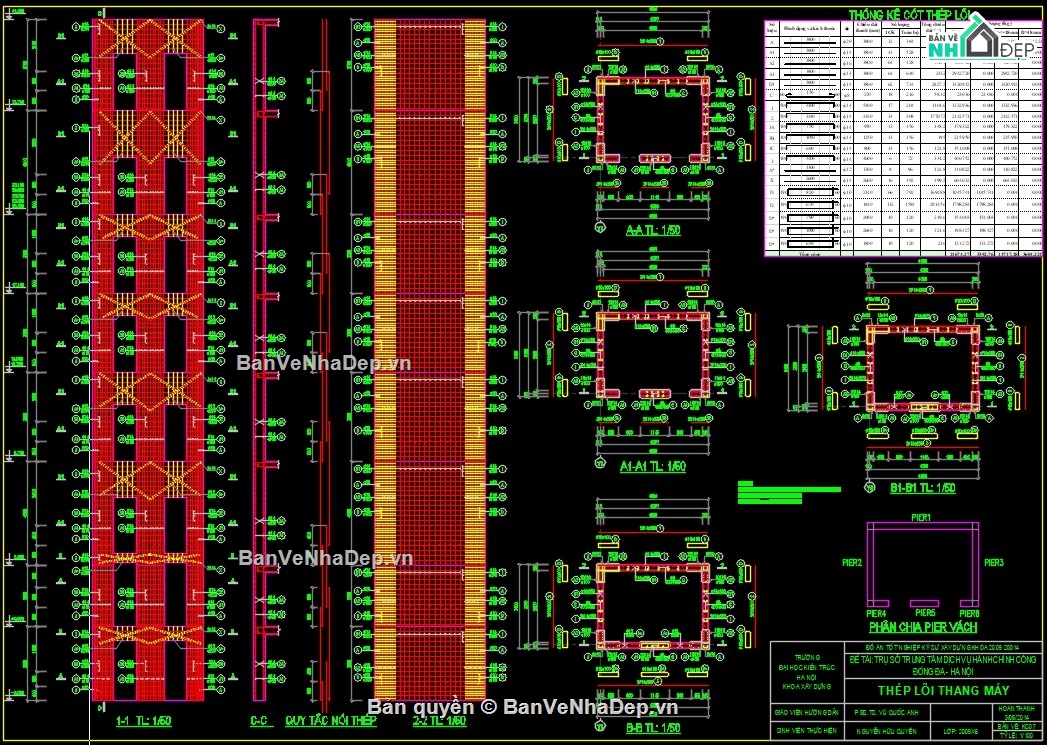Image resolution: width=1047 pixels, height=745 pixels.
Task: Click the PHÂN CHIA PIER VÁCH title
Action: 922,627
